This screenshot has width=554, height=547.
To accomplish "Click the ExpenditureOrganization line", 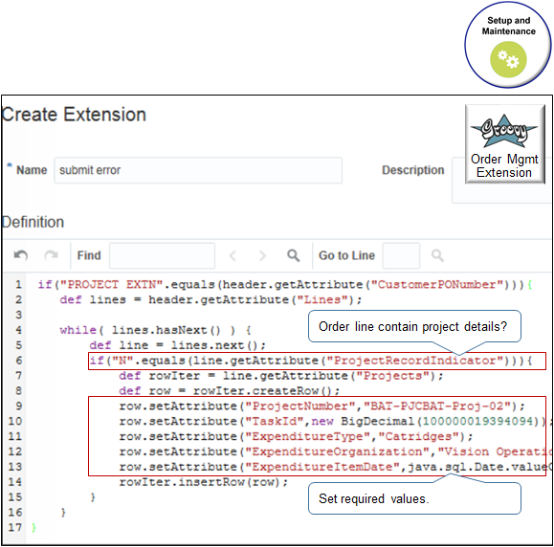I will tap(336, 452).
